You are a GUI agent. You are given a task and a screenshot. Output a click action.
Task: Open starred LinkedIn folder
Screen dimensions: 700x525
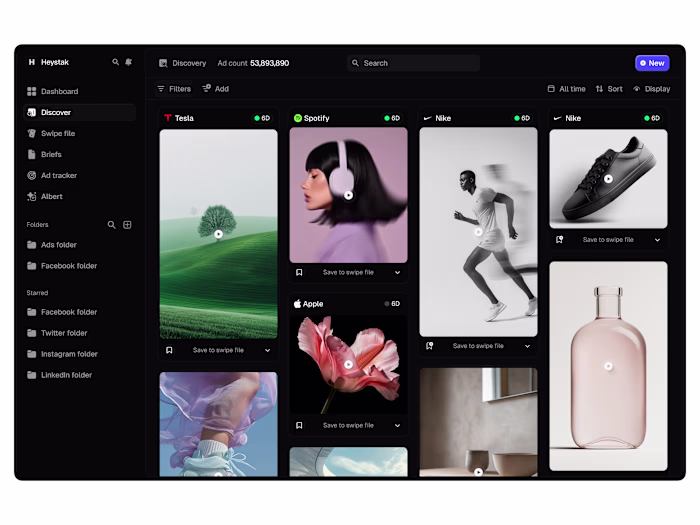pyautogui.click(x=79, y=375)
